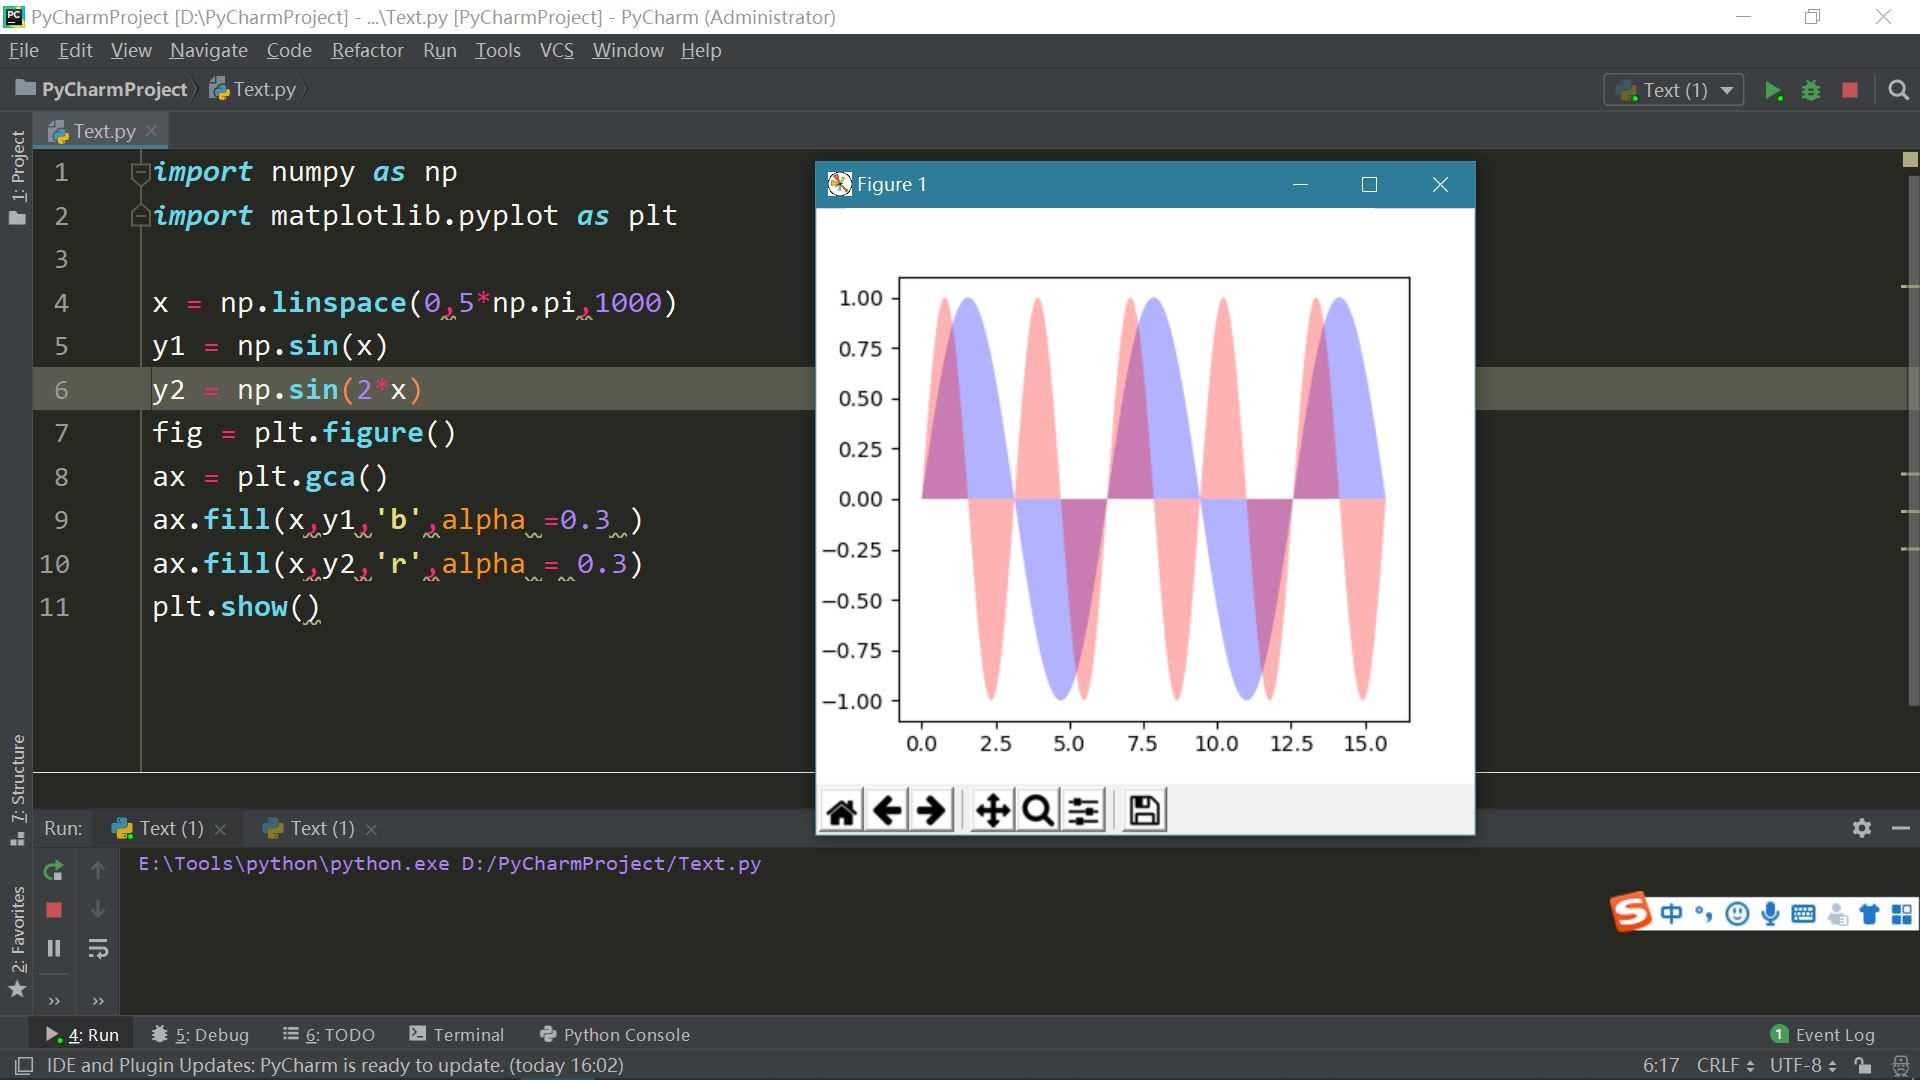Open the Event Log
This screenshot has width=1920, height=1080.
coord(1823,1035)
